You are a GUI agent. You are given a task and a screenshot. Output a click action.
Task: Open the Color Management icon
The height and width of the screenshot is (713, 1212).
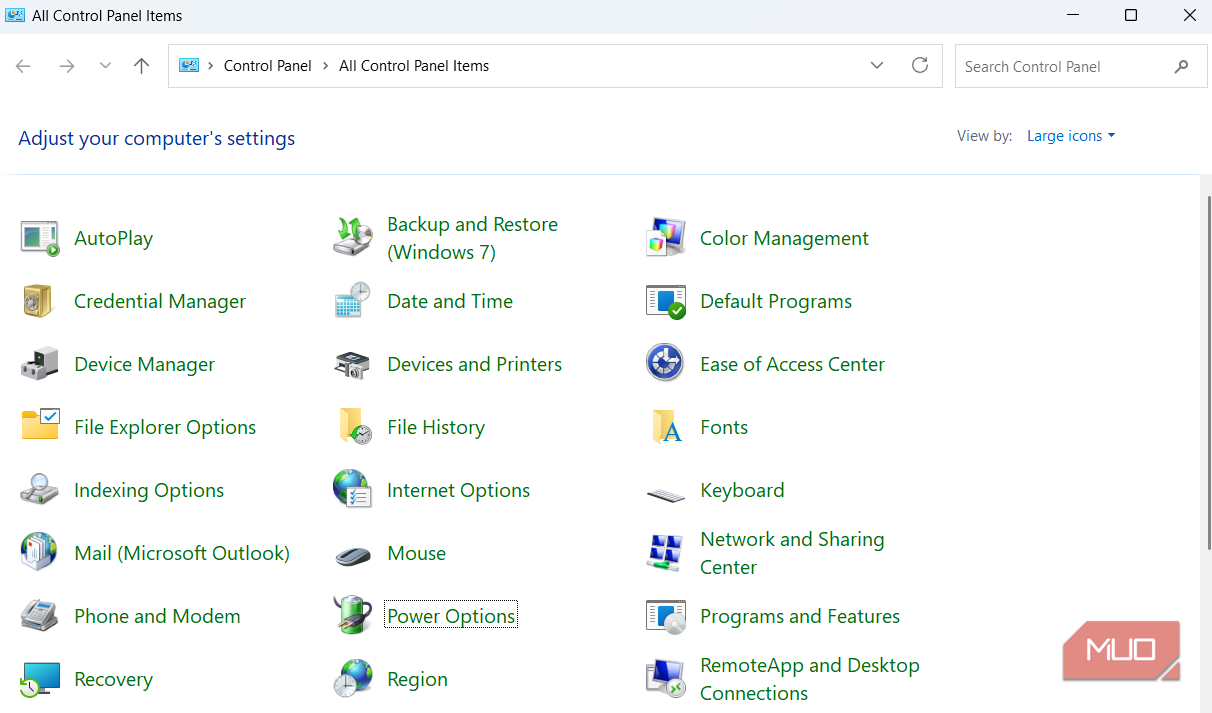(x=666, y=238)
